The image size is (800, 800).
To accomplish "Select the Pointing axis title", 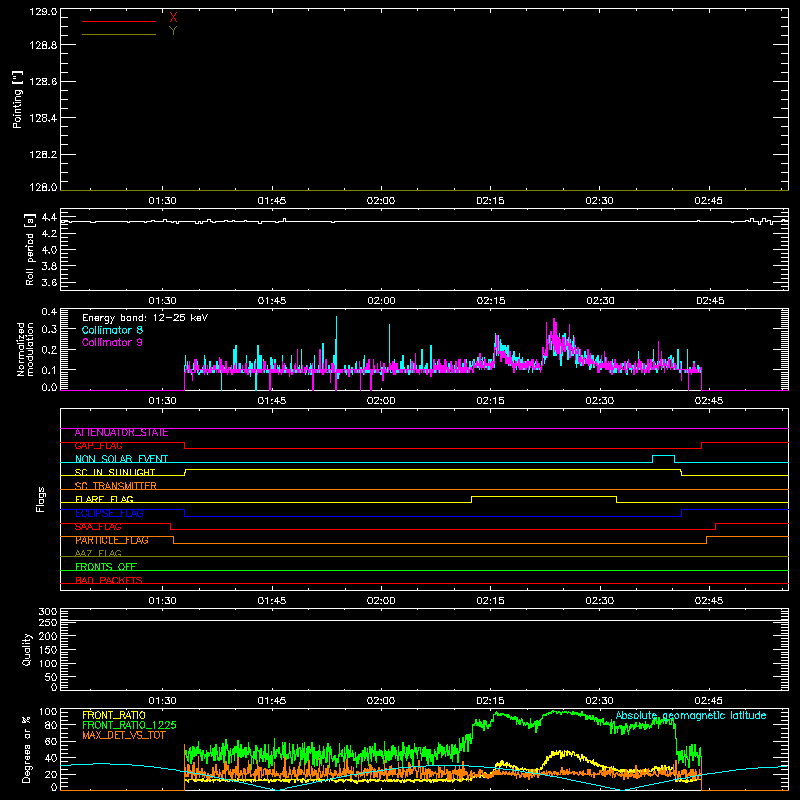I will point(18,99).
